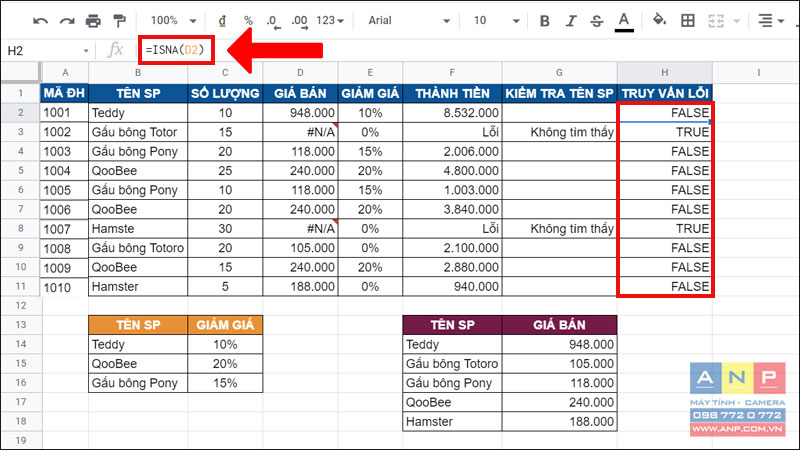
Task: Increase decimal places icon
Action: pos(299,21)
